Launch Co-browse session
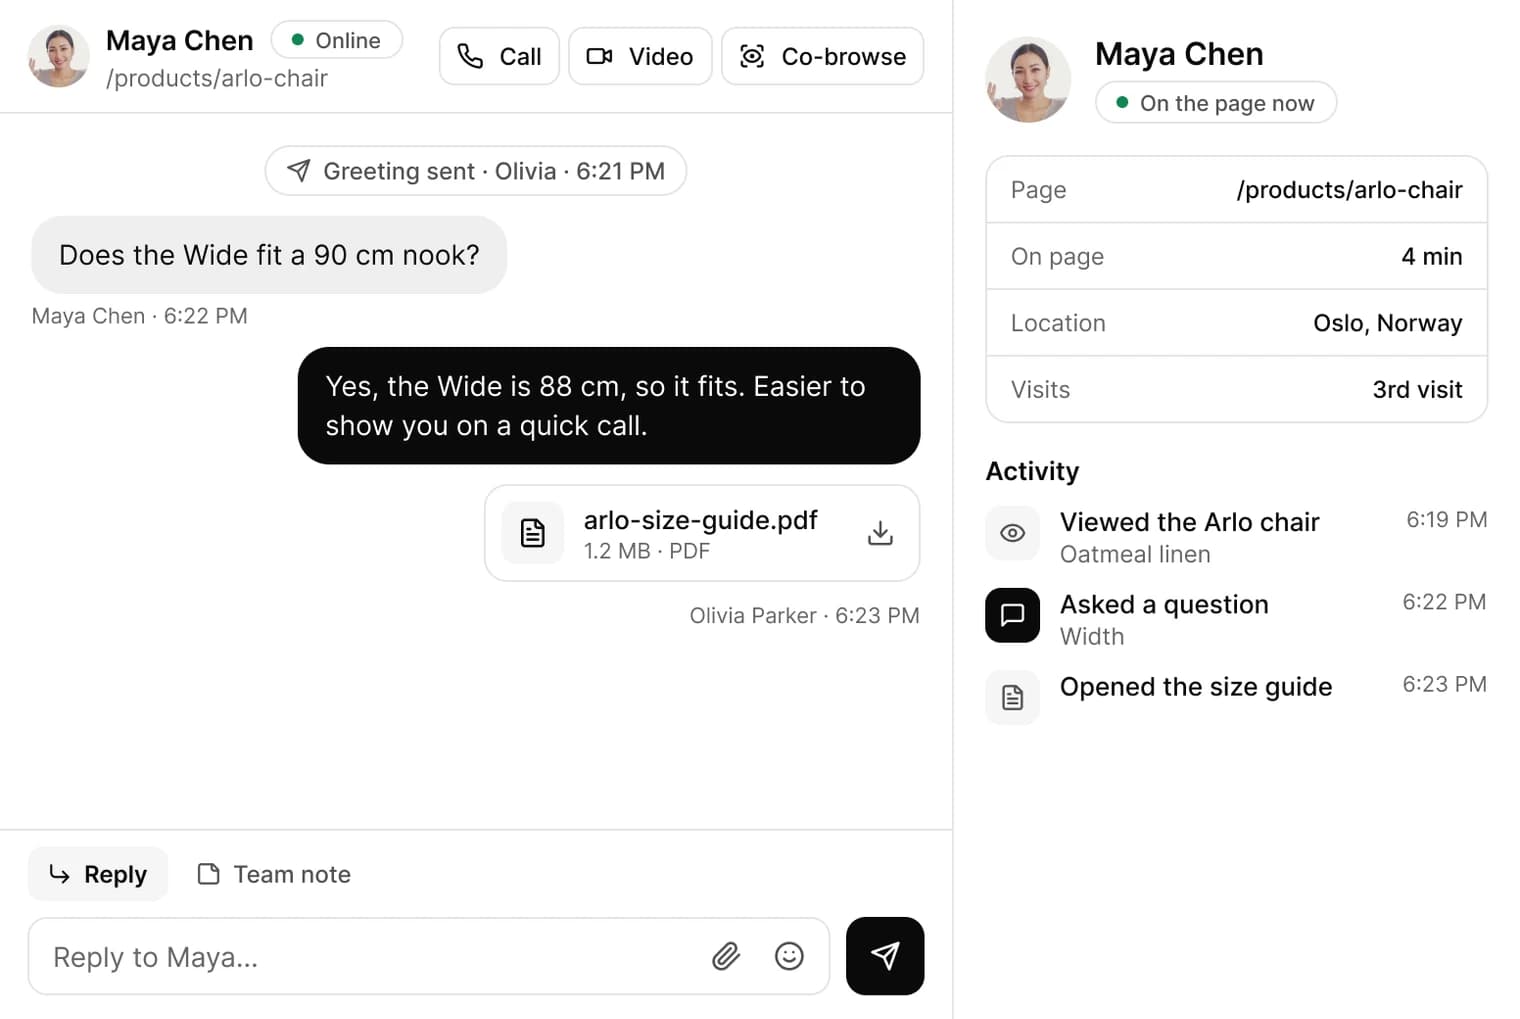 pos(822,56)
